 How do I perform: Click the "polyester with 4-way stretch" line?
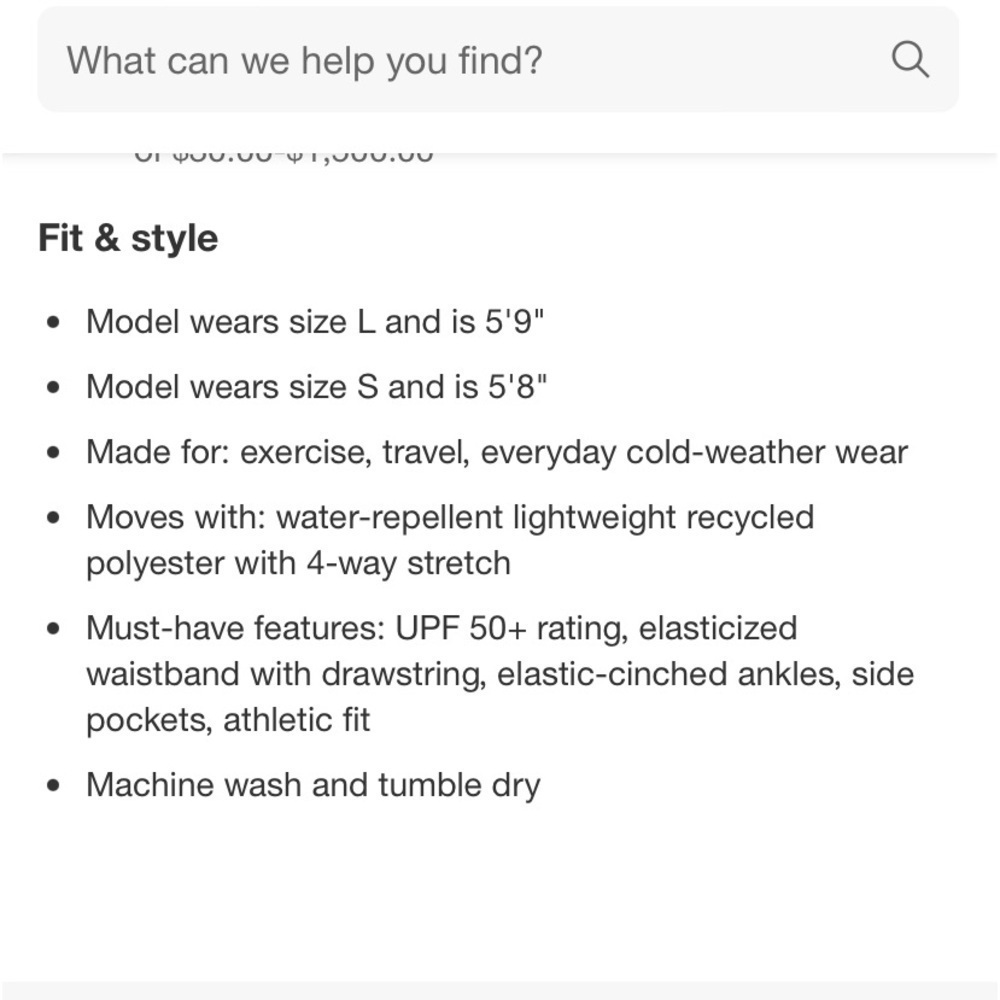298,563
